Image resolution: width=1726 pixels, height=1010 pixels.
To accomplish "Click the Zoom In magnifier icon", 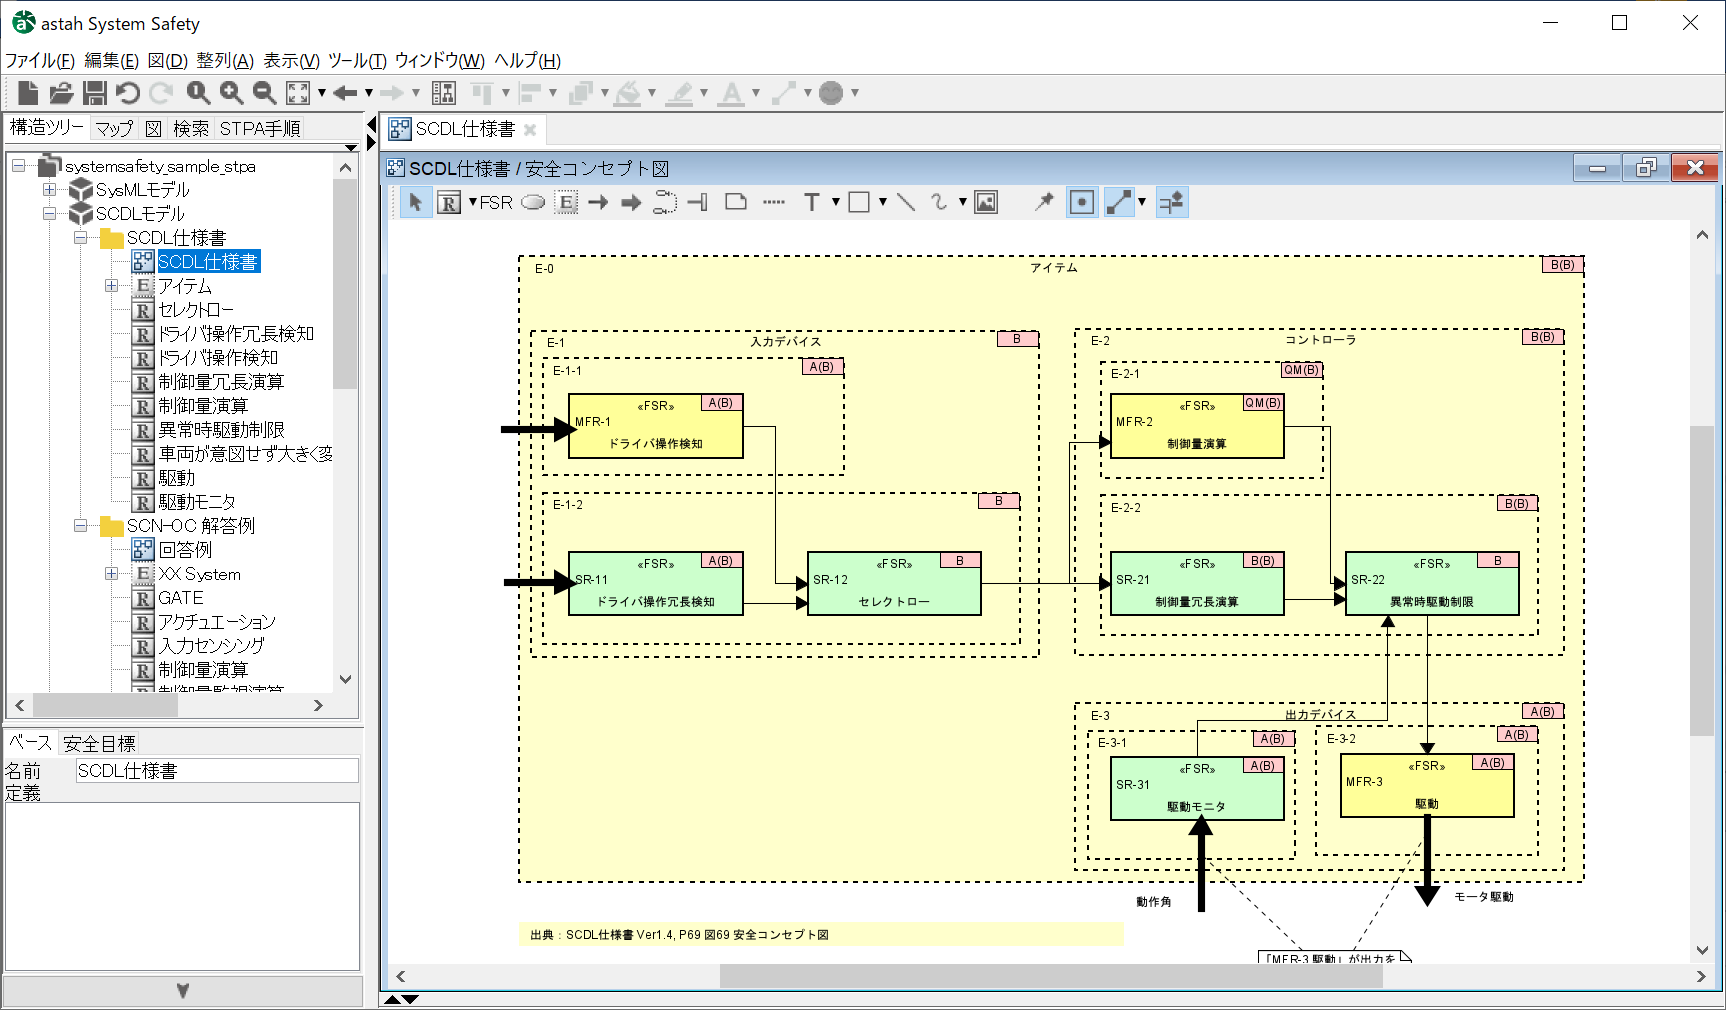I will point(232,93).
